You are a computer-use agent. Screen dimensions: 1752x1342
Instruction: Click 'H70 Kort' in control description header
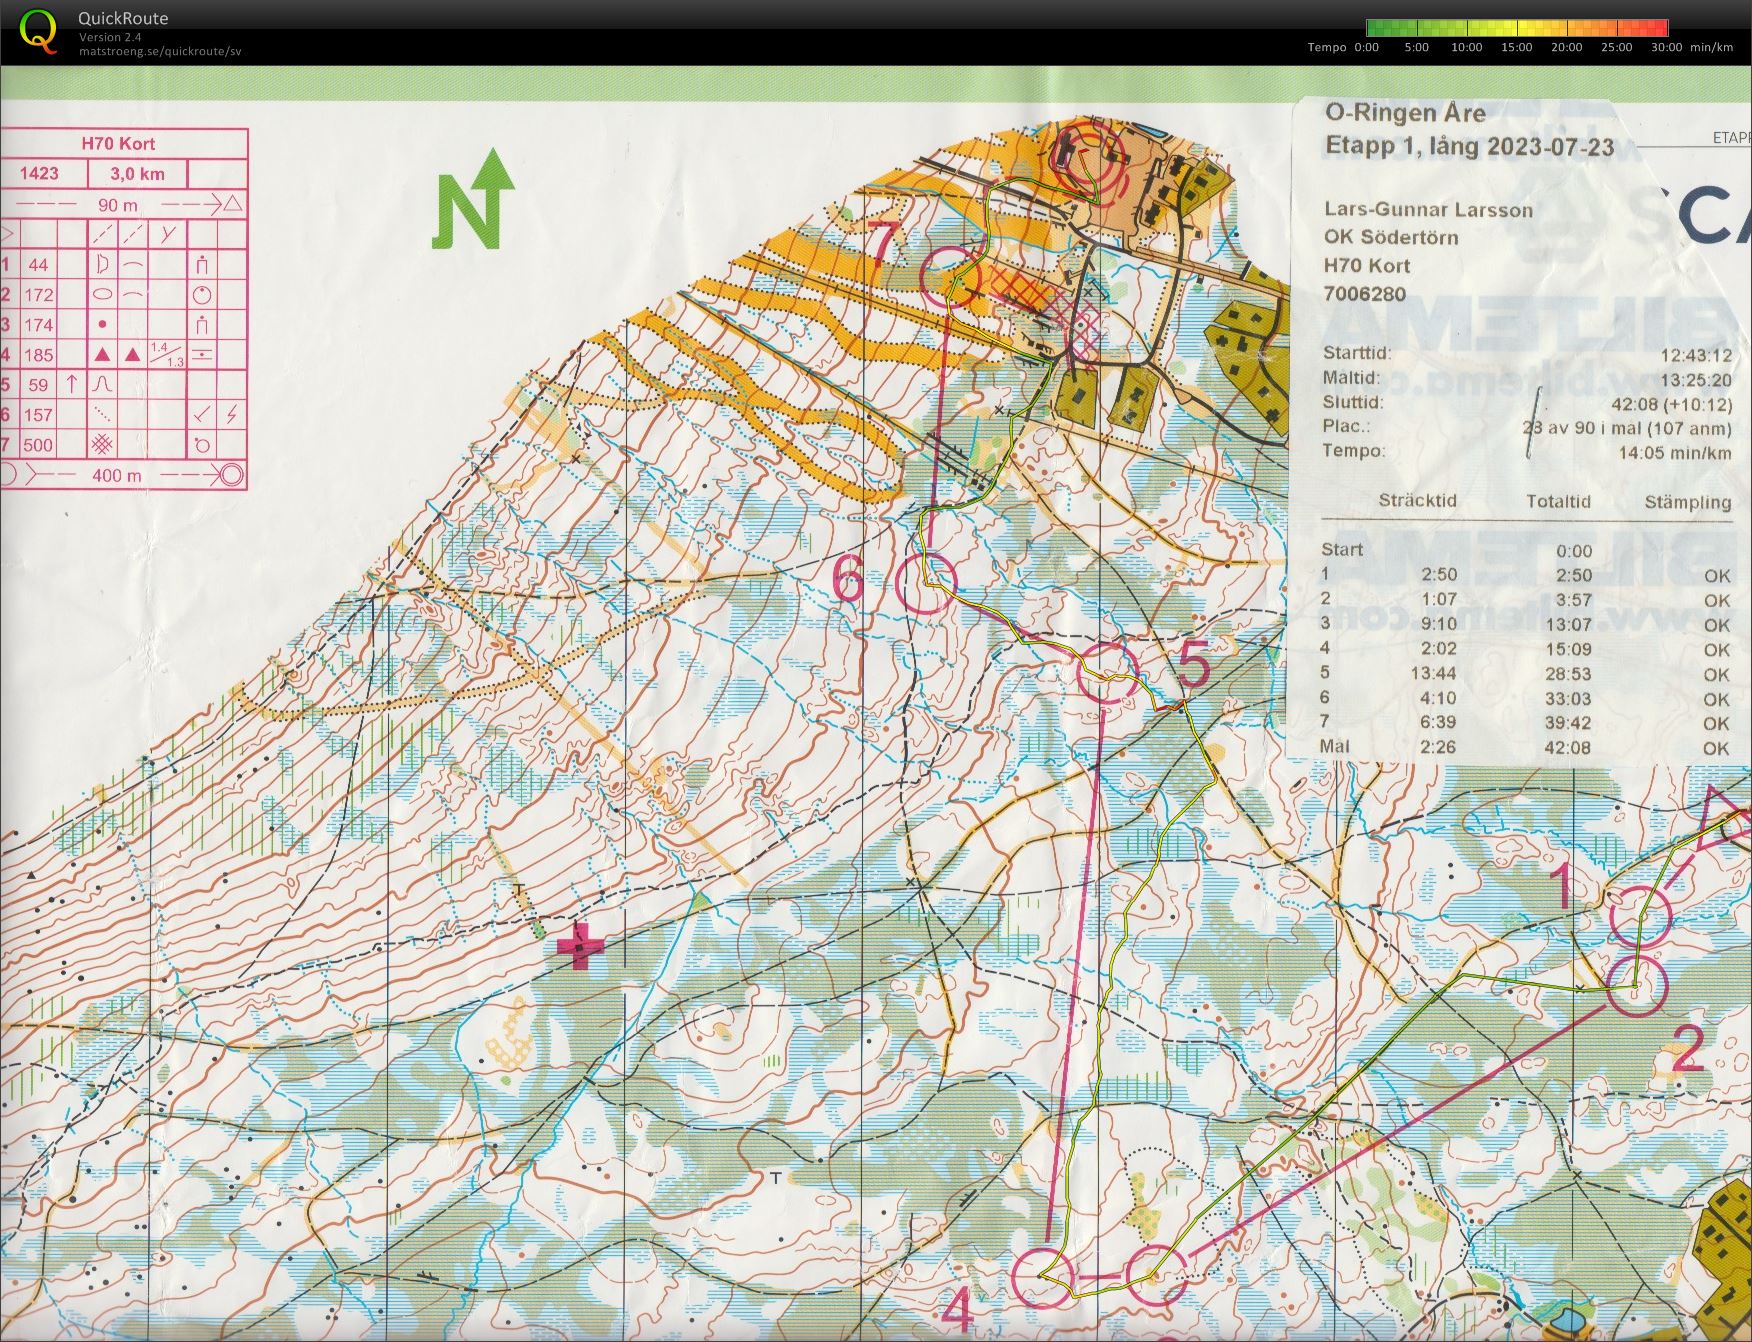click(x=118, y=143)
